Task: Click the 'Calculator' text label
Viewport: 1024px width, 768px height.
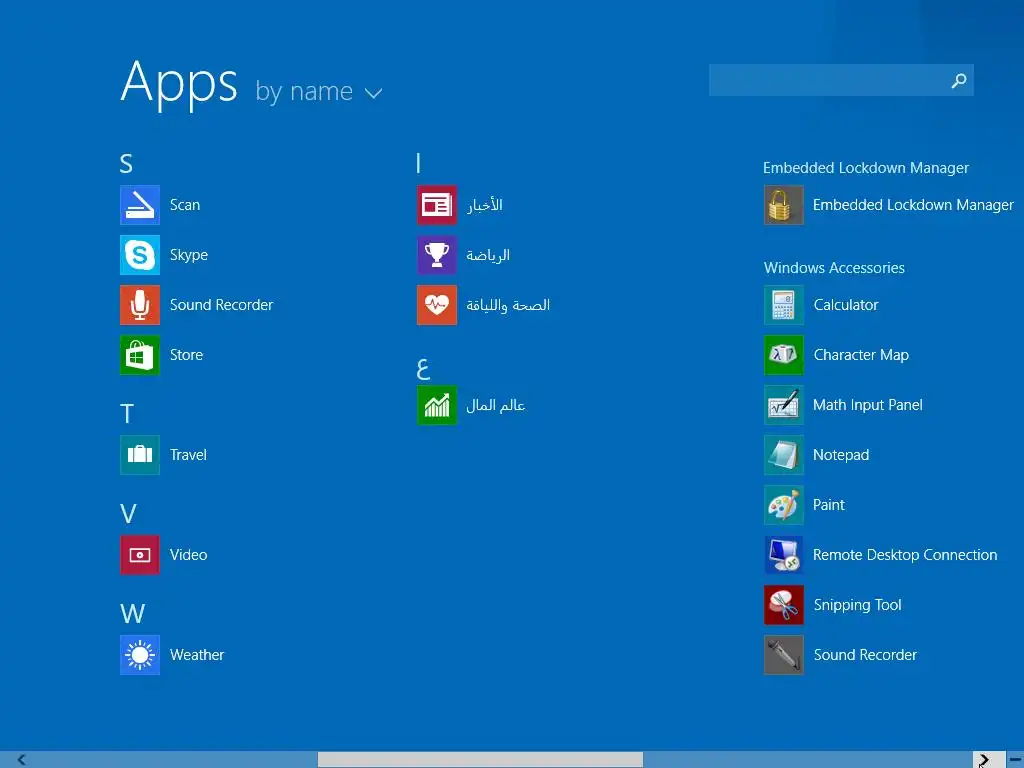Action: pos(846,305)
